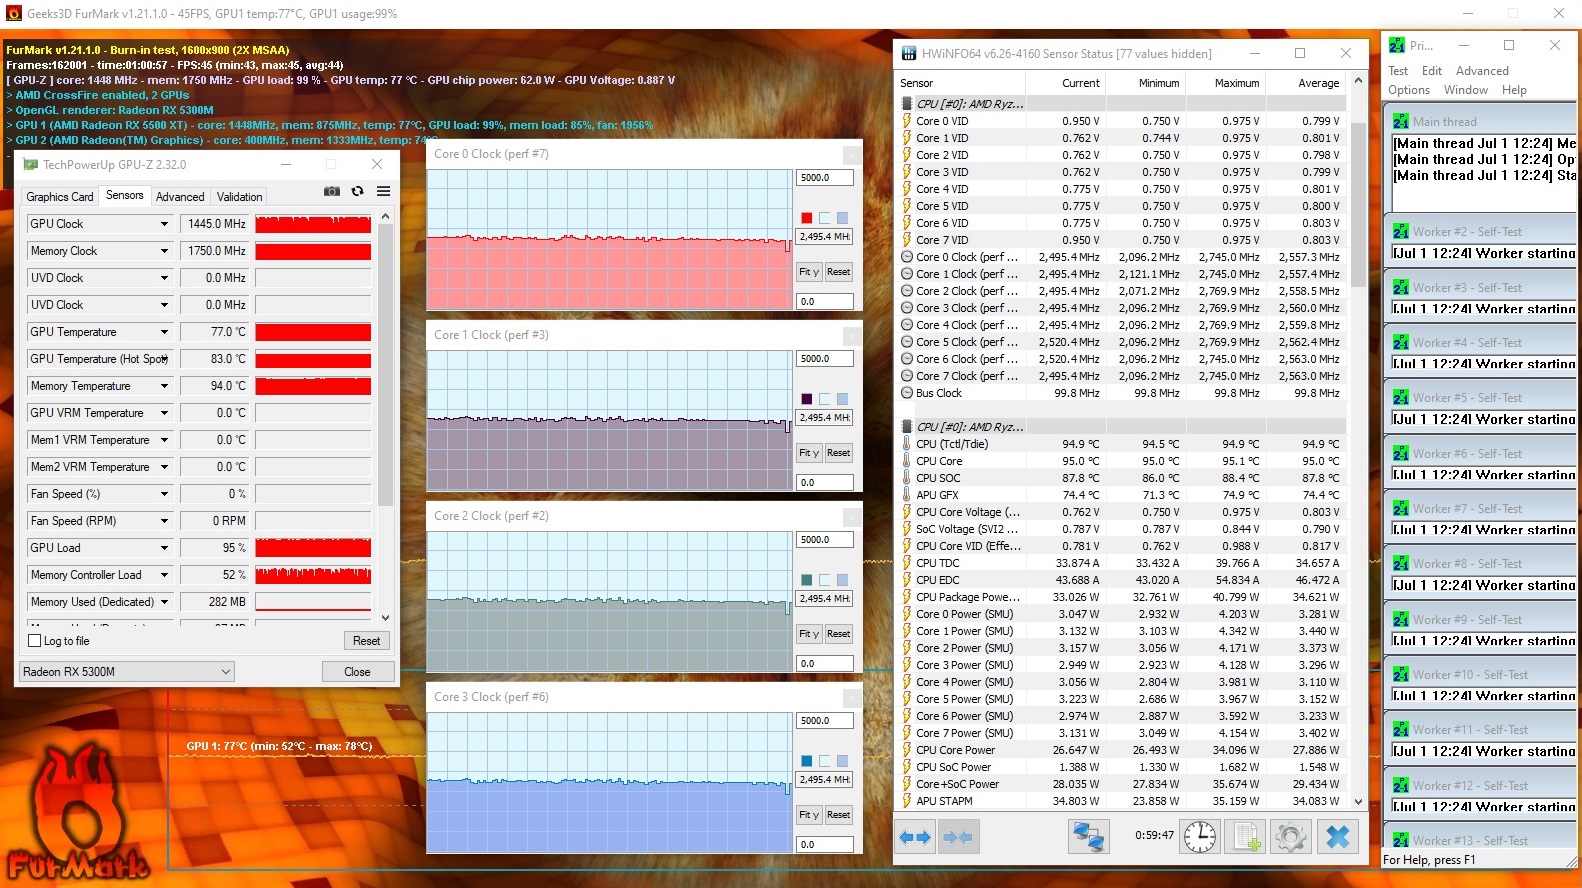Open the GPU Load sensor dropdown
Screen dimensions: 1582x888
coord(164,548)
